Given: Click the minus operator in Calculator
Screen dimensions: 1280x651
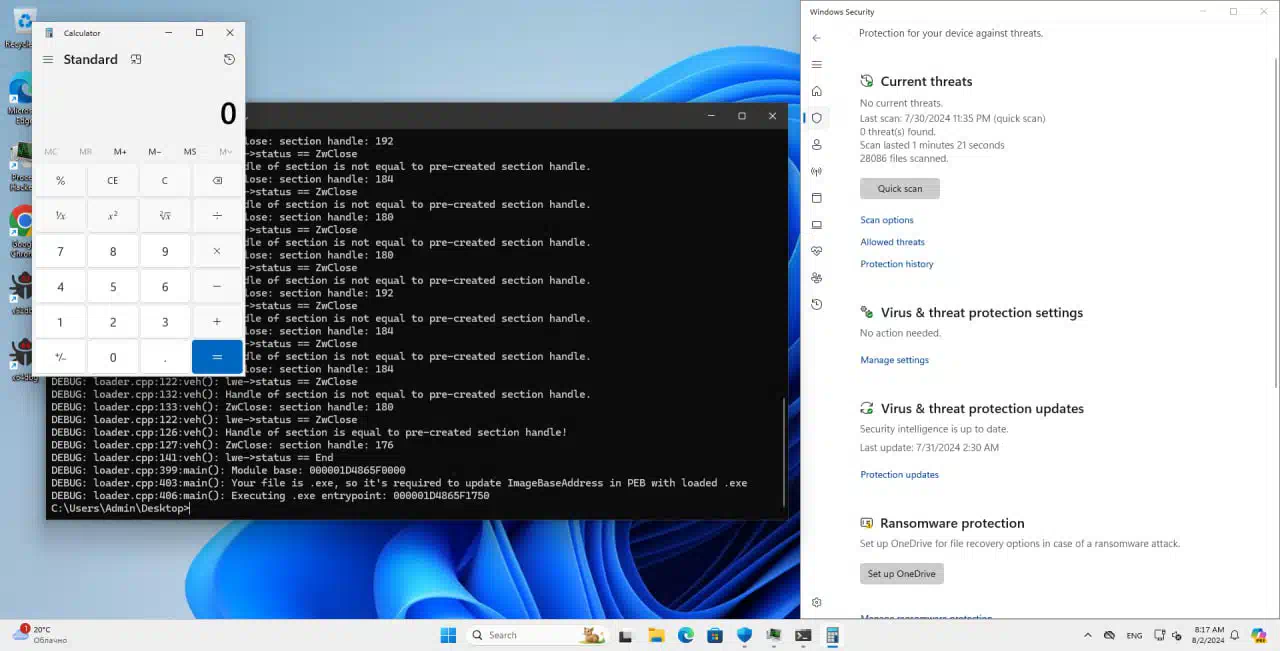Looking at the screenshot, I should pos(217,286).
